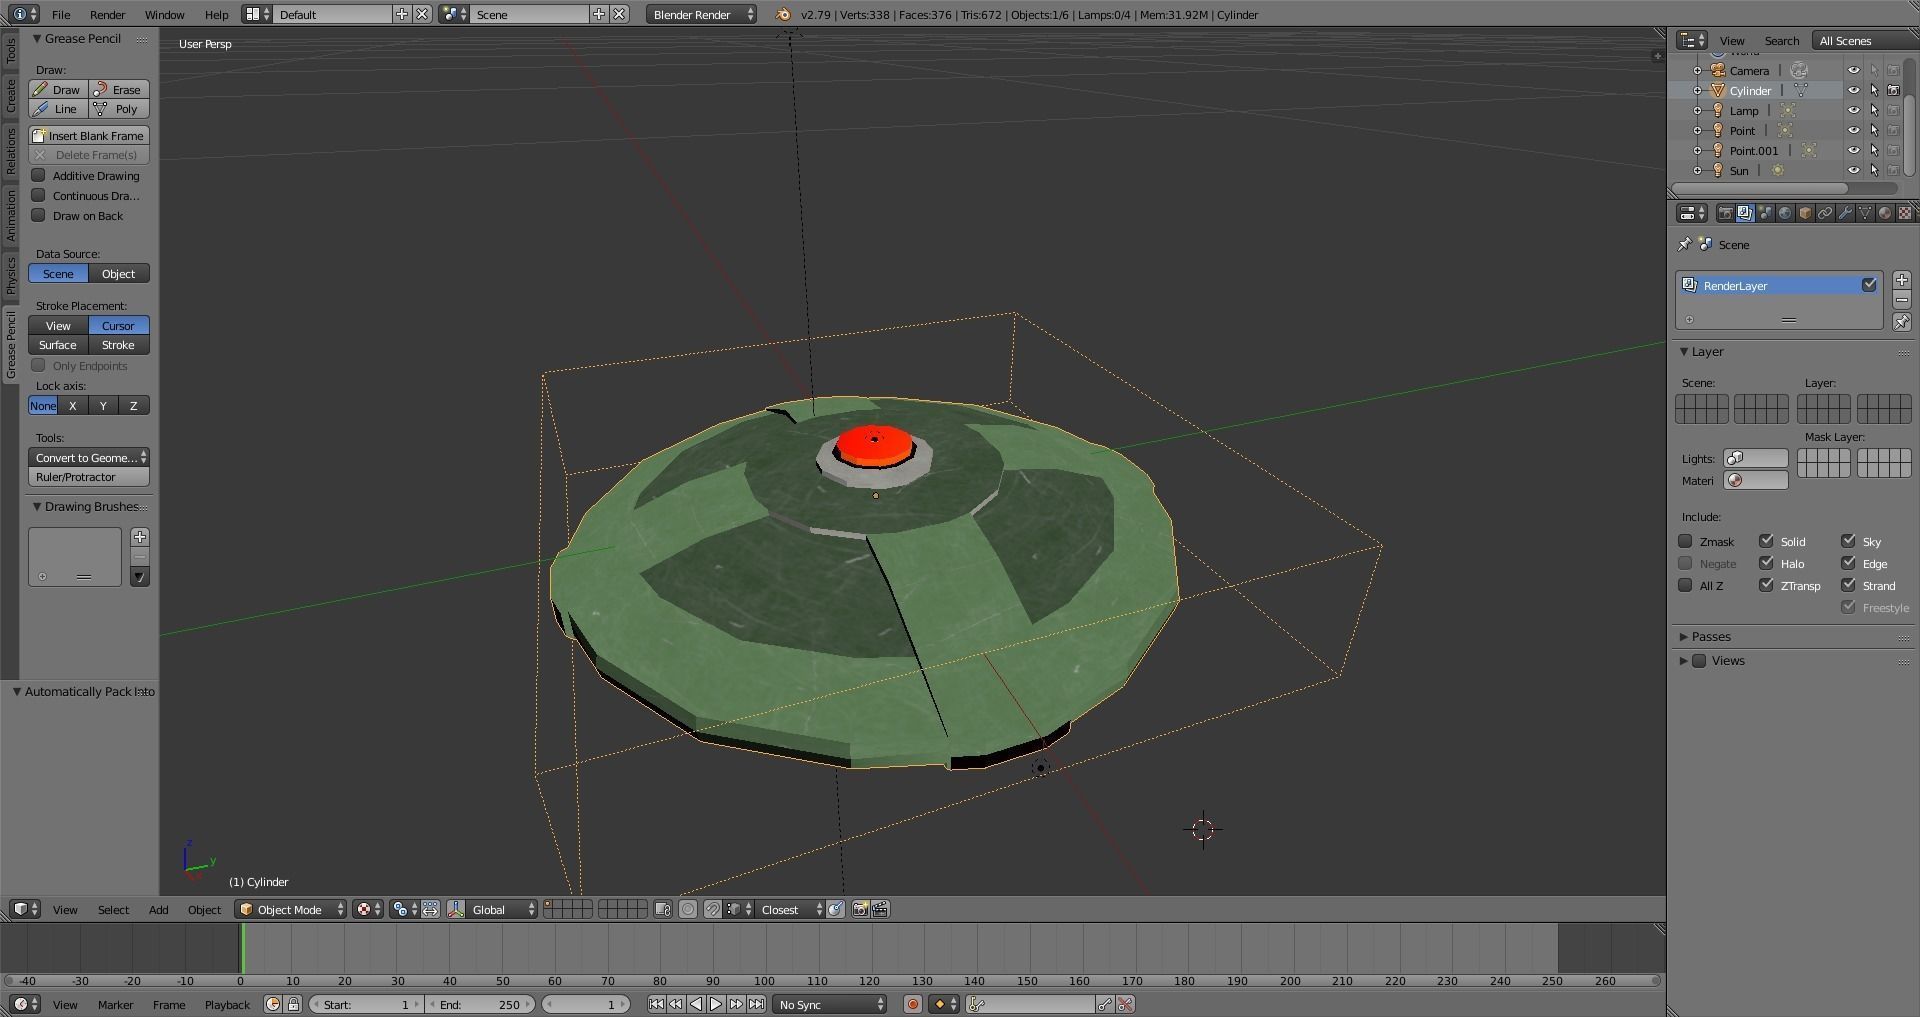Expand the Cylinder object in the outliner
This screenshot has width=1920, height=1017.
pyautogui.click(x=1697, y=90)
